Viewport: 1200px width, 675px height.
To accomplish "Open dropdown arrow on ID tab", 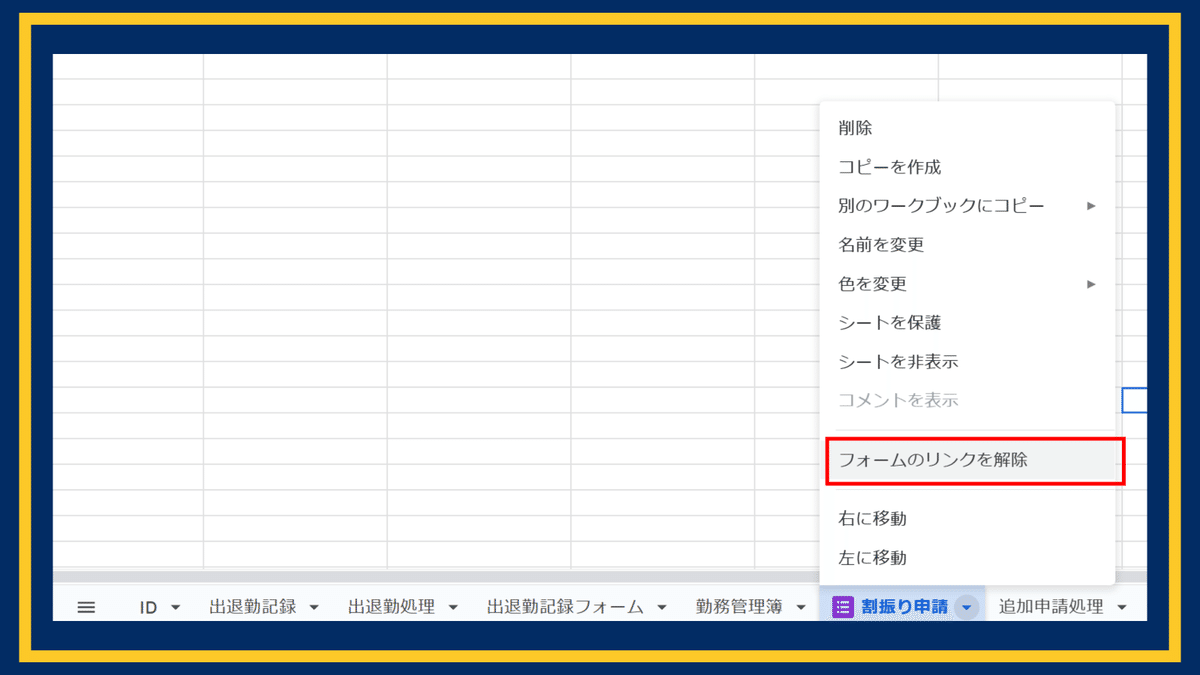I will [x=176, y=607].
